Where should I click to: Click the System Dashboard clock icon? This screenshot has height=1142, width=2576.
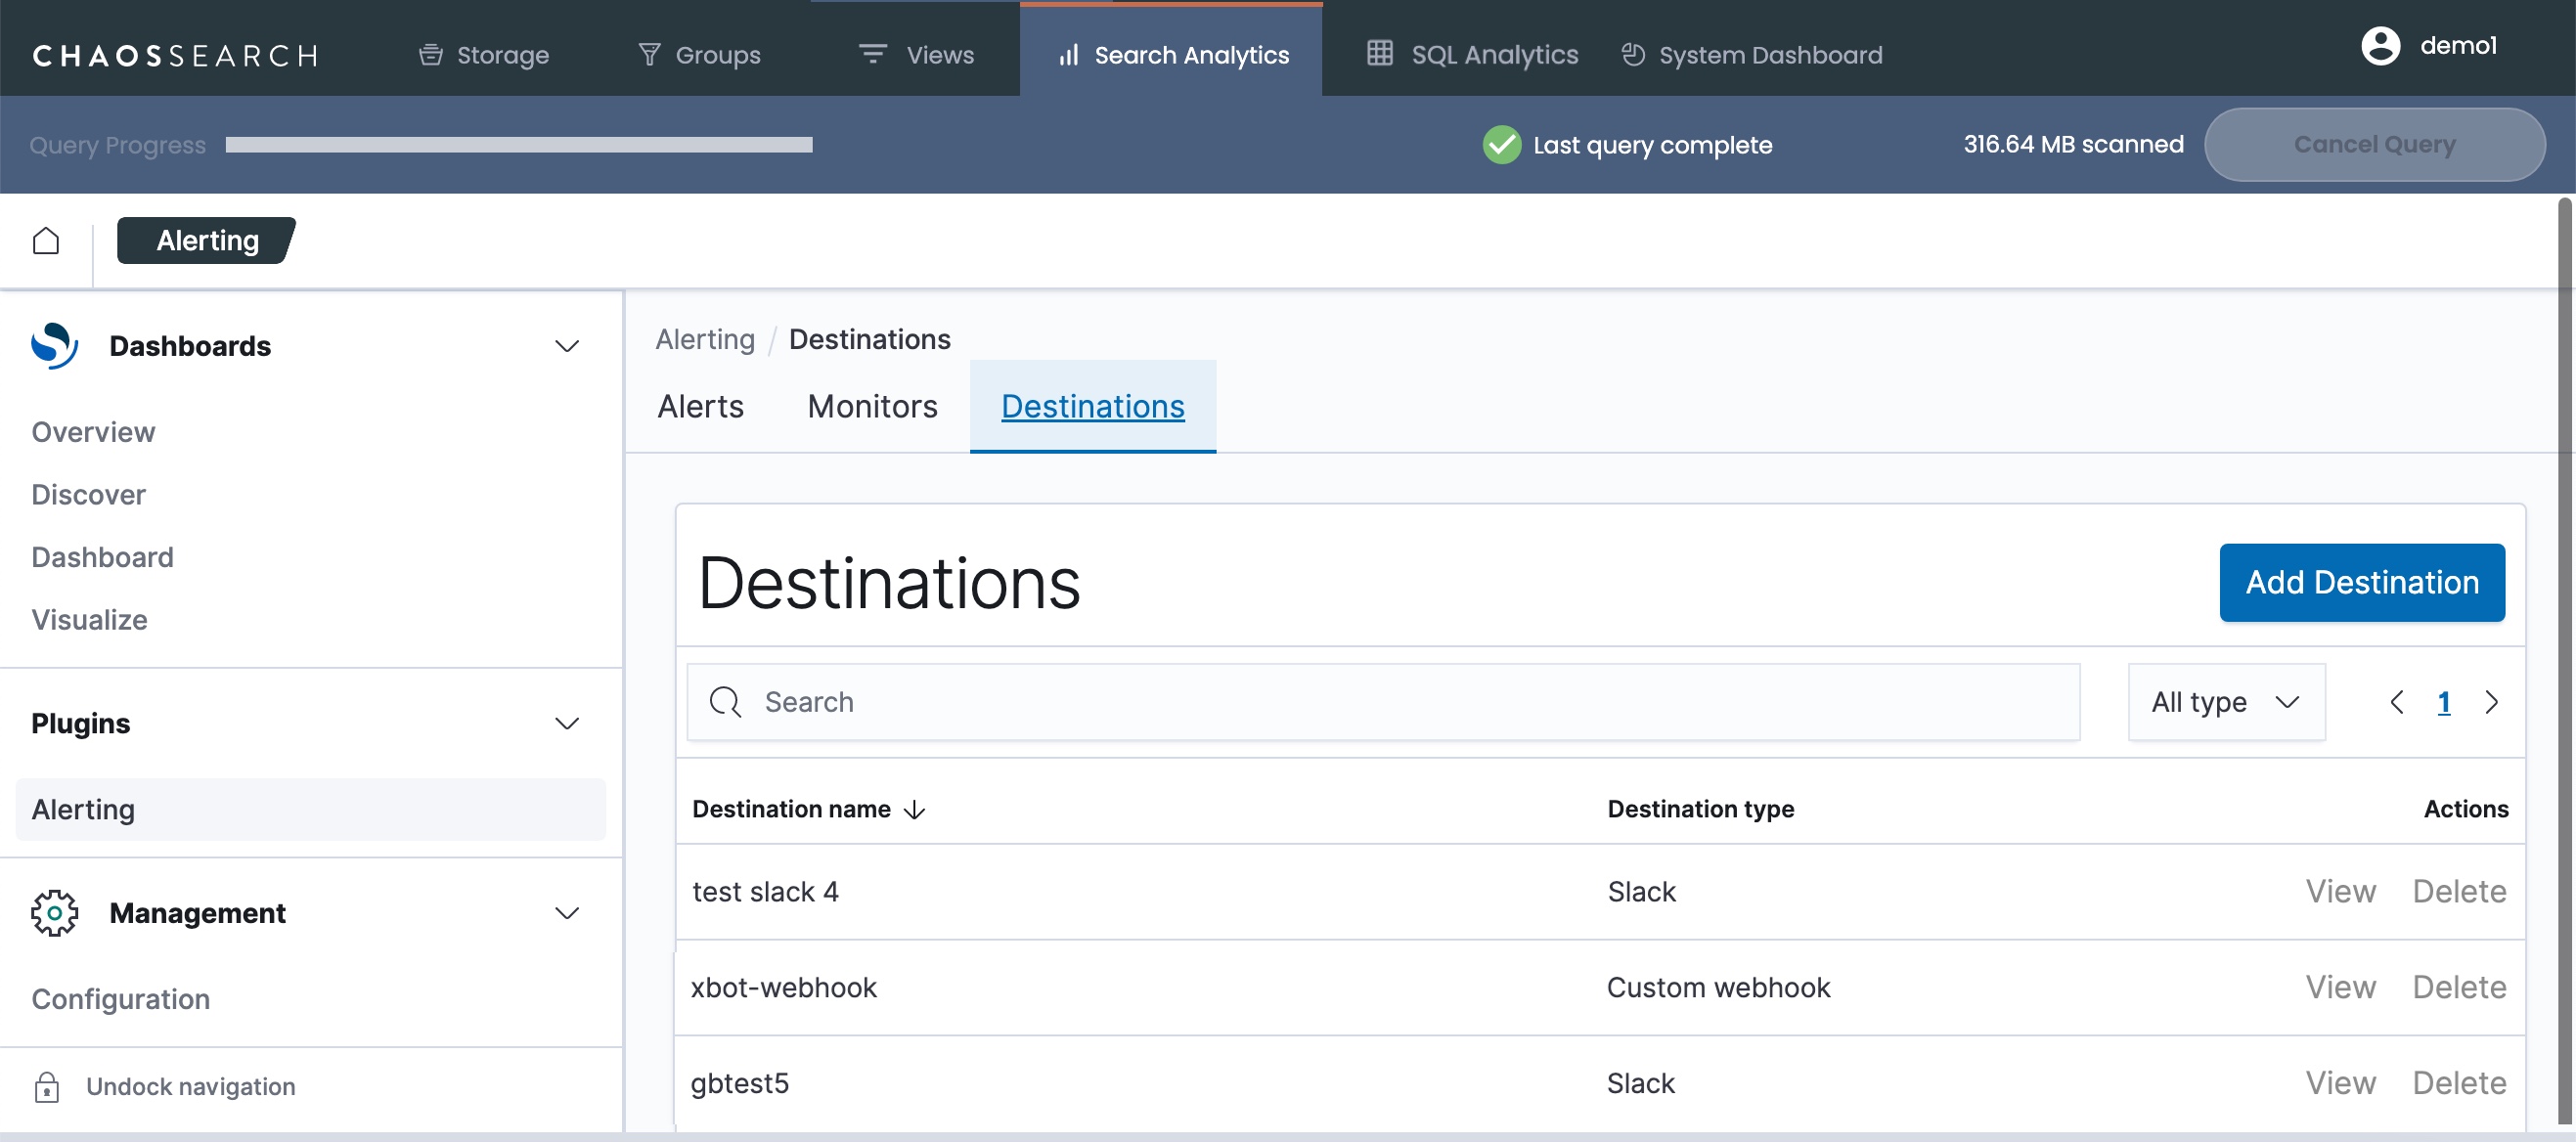point(1632,55)
